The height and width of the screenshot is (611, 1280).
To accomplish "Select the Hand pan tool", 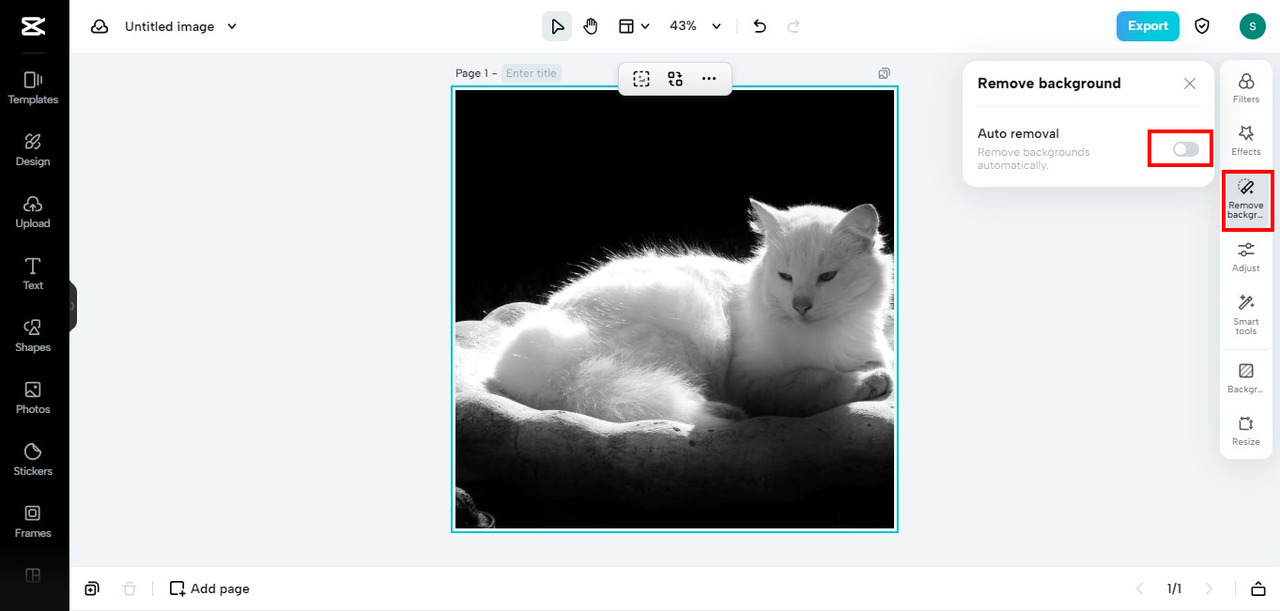I will (x=591, y=26).
